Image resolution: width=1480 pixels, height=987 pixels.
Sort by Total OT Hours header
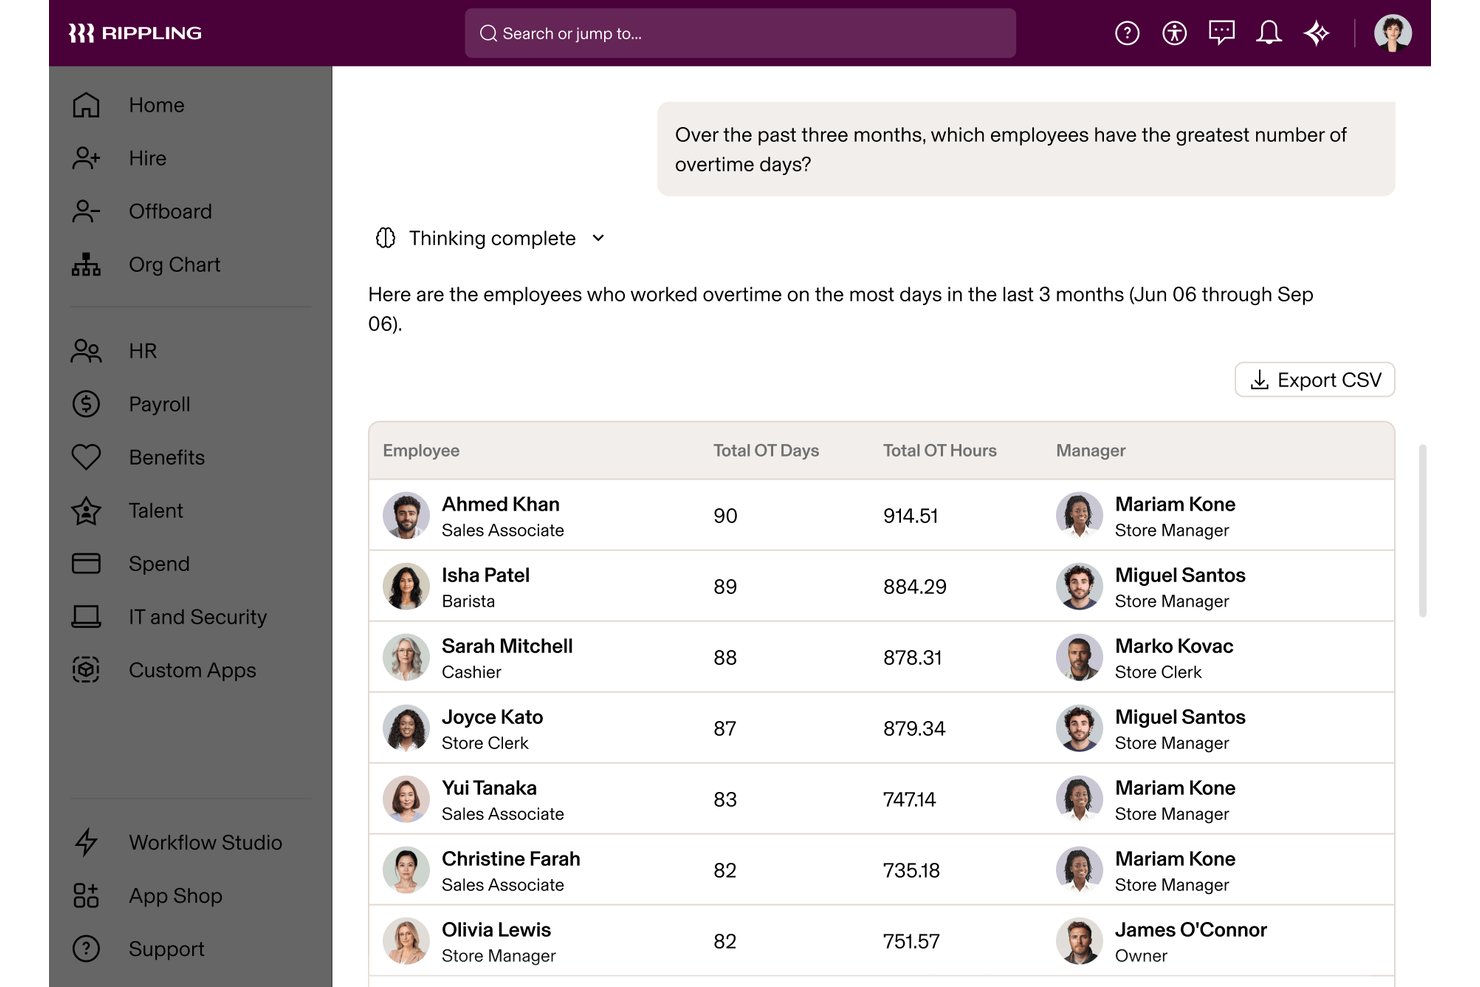(x=940, y=450)
